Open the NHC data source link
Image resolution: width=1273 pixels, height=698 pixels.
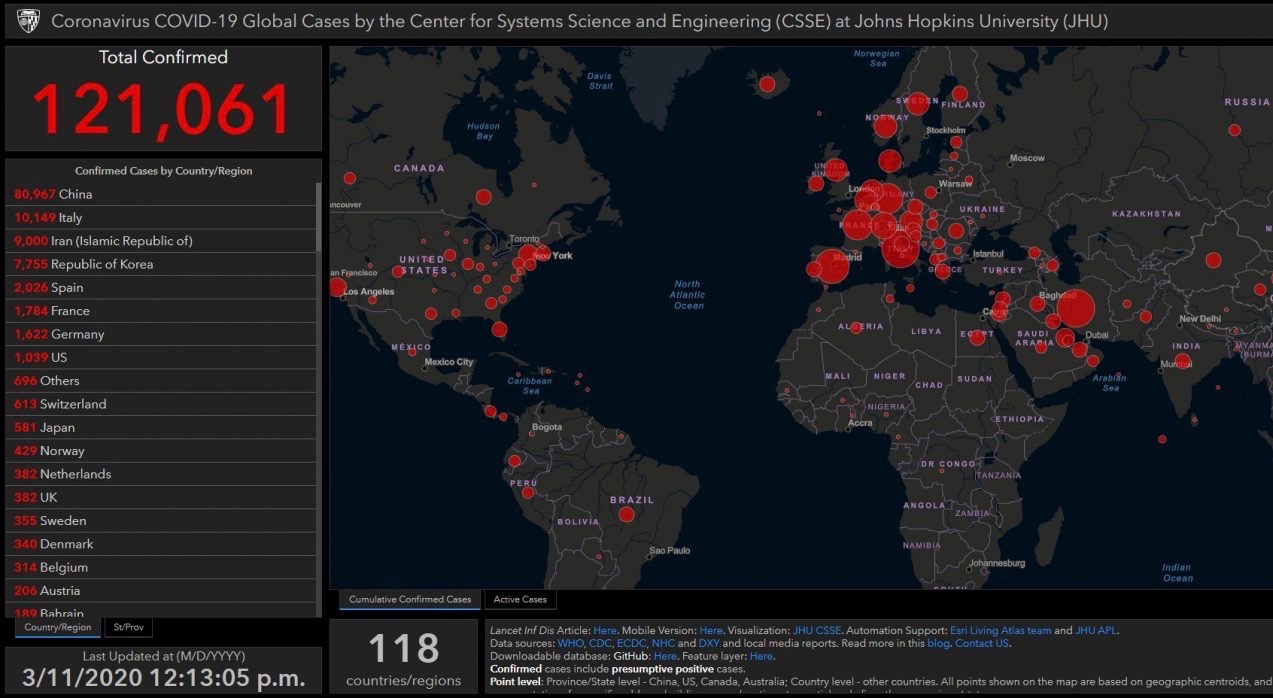point(663,643)
